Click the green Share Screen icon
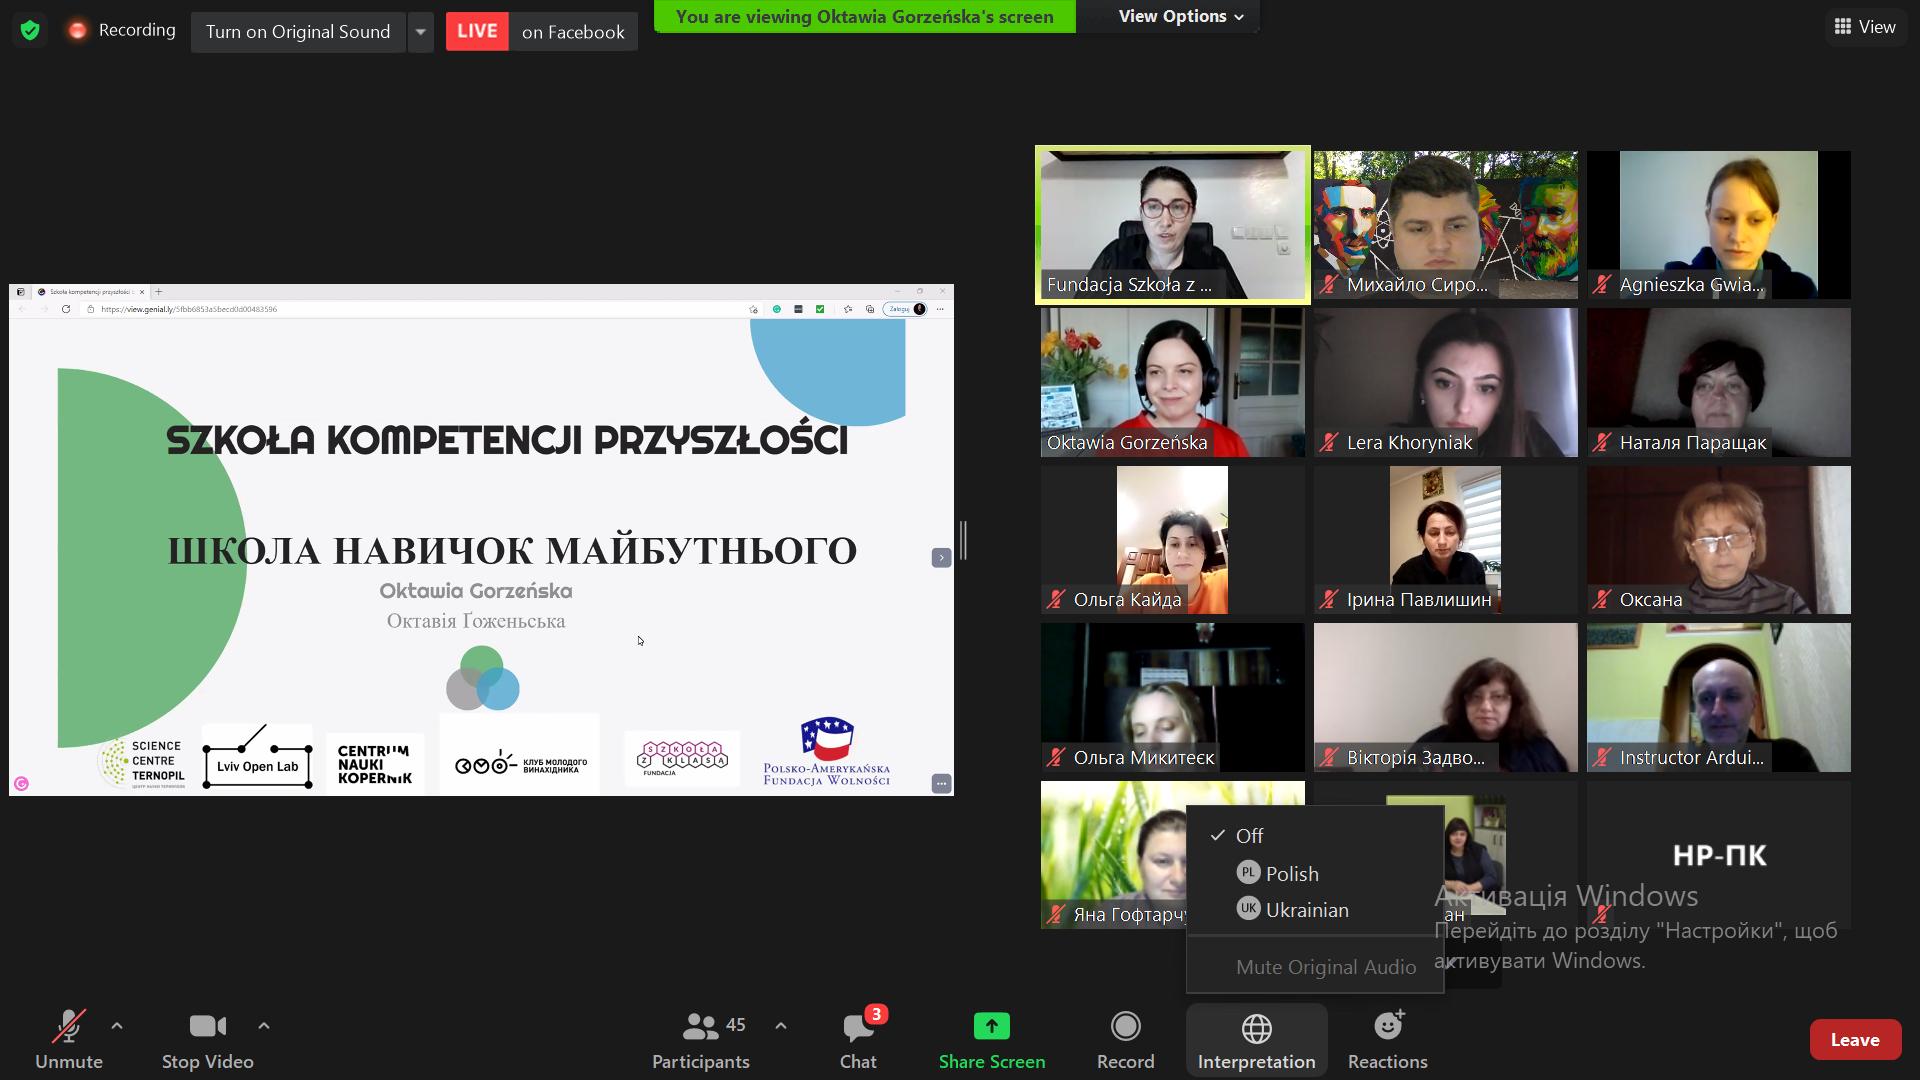This screenshot has height=1080, width=1920. [991, 1026]
